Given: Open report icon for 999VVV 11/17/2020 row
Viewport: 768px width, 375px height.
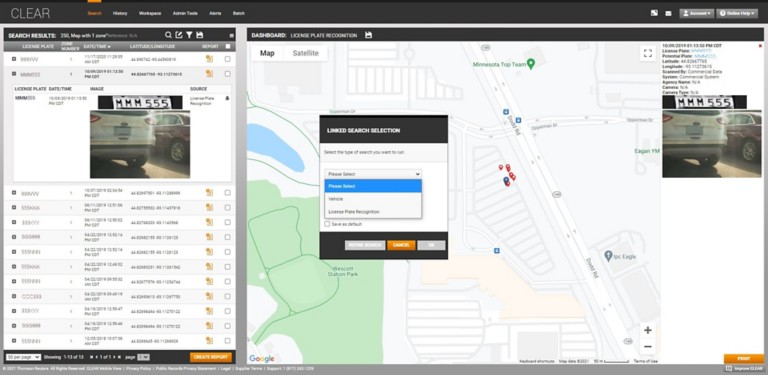Looking at the screenshot, I should click(x=209, y=59).
